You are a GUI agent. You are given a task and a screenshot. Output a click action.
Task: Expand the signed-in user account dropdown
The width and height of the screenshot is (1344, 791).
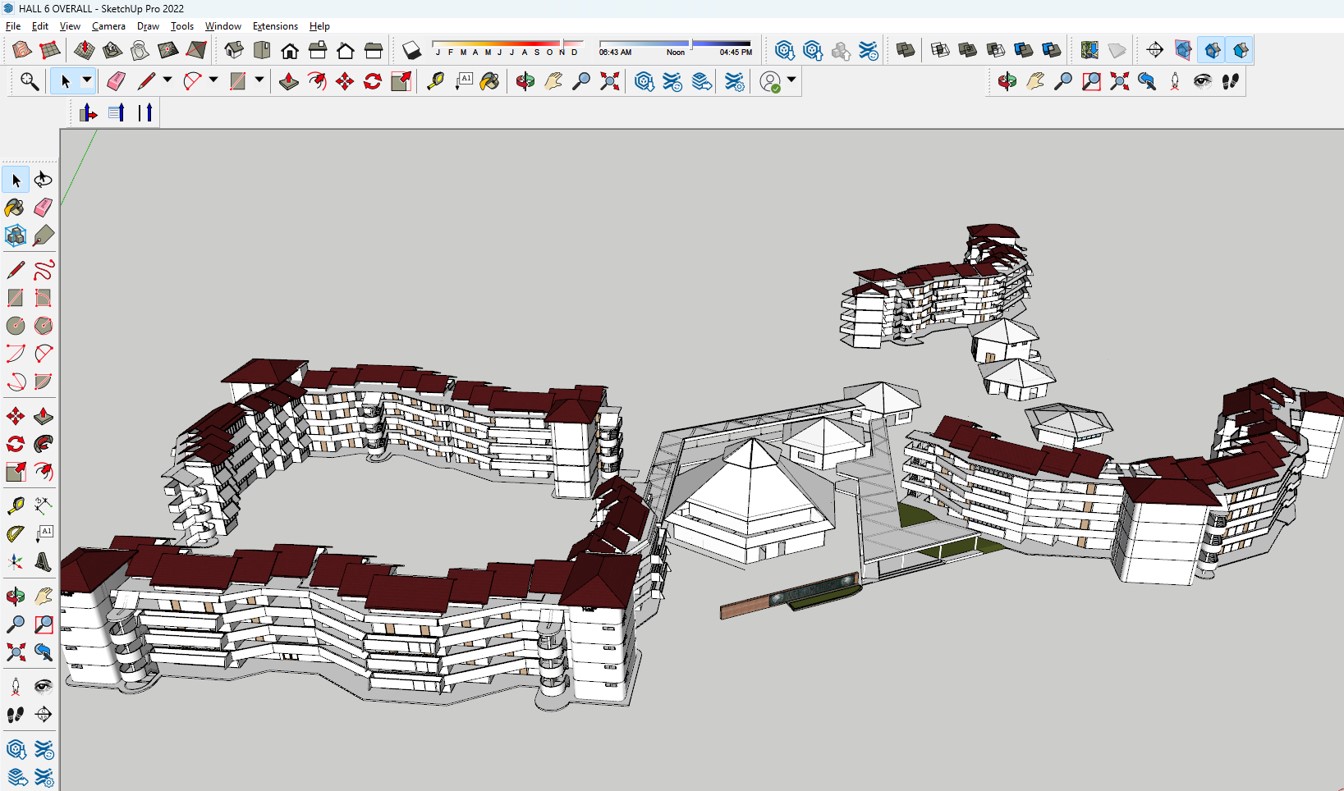coord(792,81)
